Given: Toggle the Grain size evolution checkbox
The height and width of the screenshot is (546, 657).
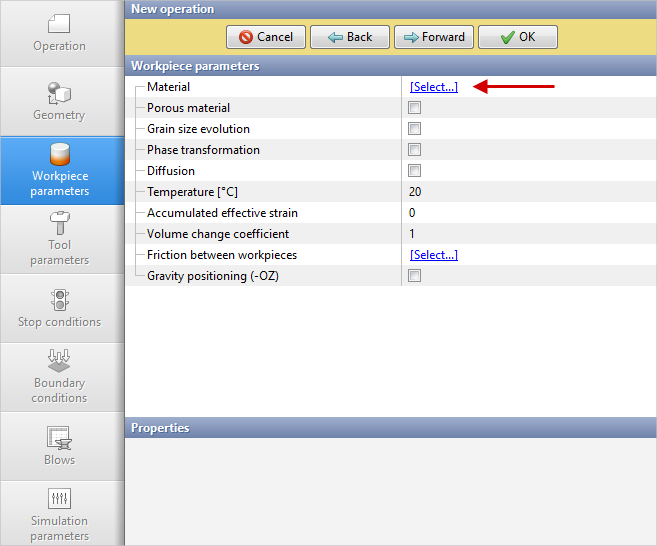Looking at the screenshot, I should click(414, 129).
